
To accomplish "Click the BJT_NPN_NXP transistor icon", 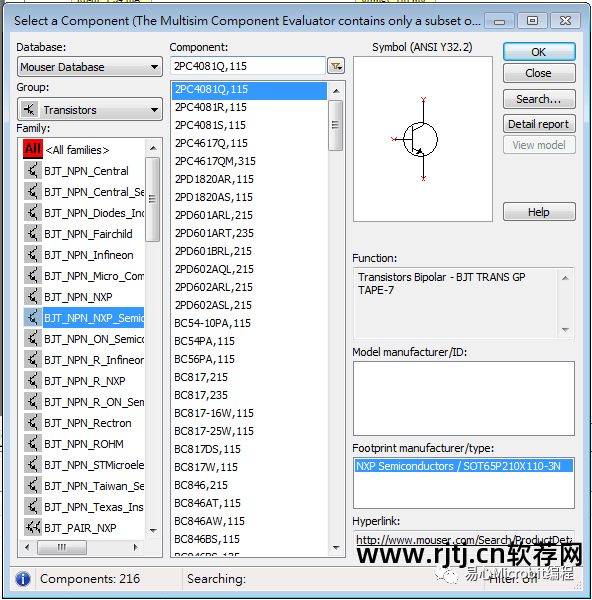I will [x=33, y=297].
